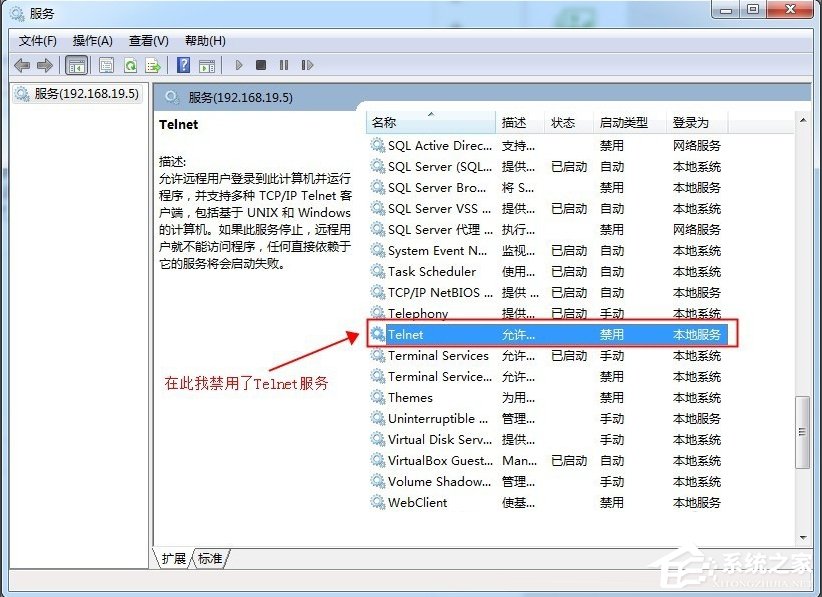The height and width of the screenshot is (597, 822).
Task: Stop the service using the stop icon
Action: point(261,65)
